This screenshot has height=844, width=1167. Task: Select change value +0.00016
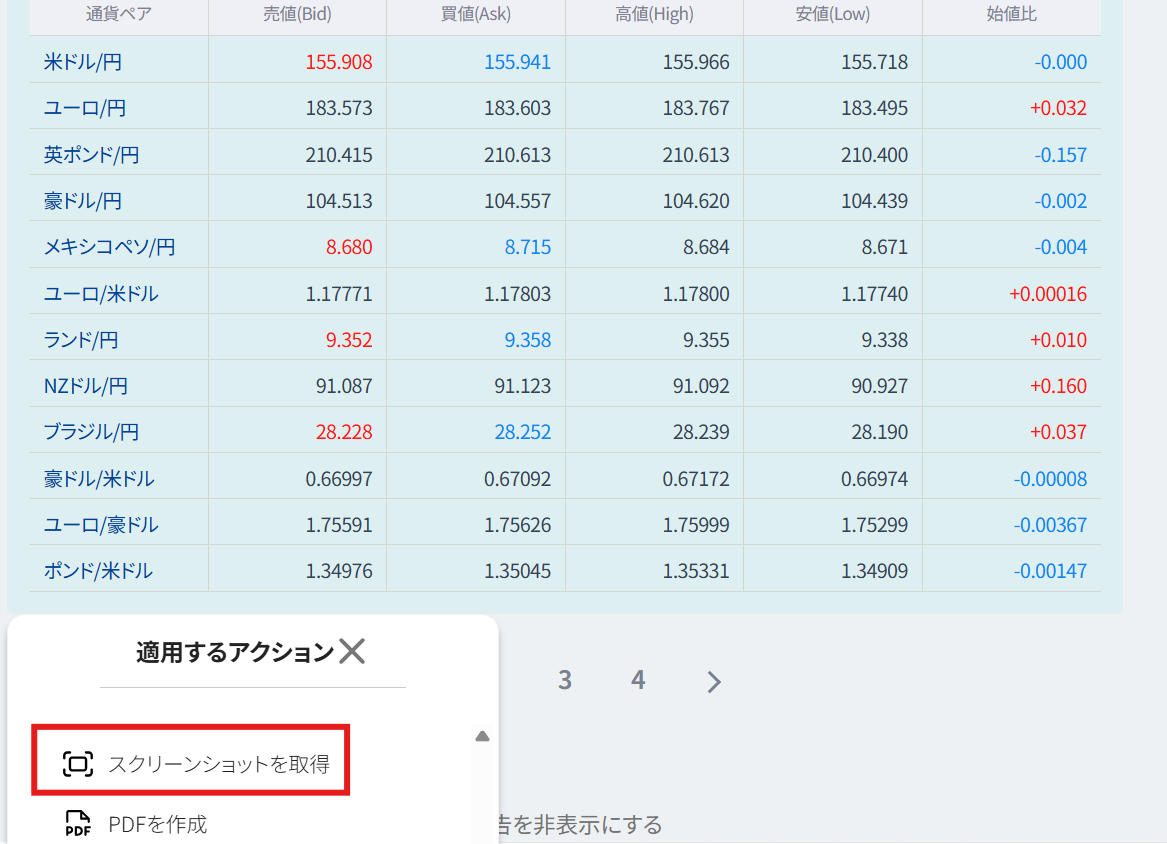point(1048,294)
